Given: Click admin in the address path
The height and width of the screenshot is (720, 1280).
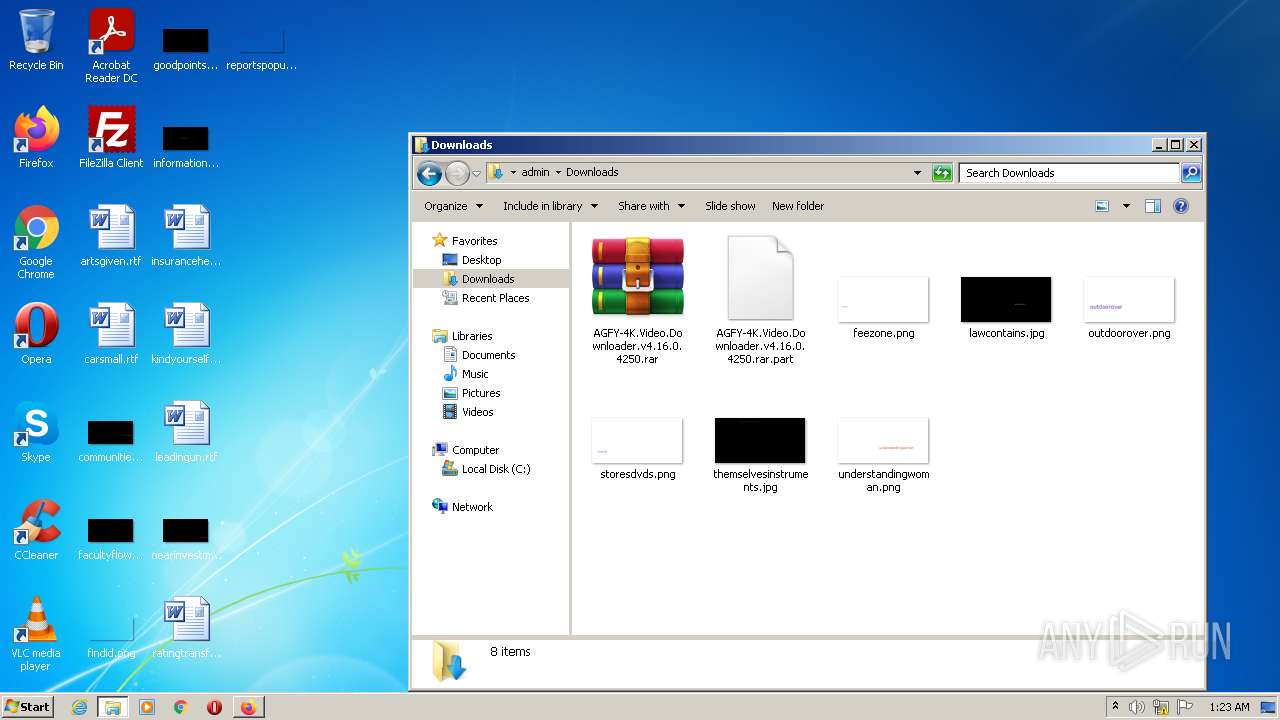Looking at the screenshot, I should point(535,172).
